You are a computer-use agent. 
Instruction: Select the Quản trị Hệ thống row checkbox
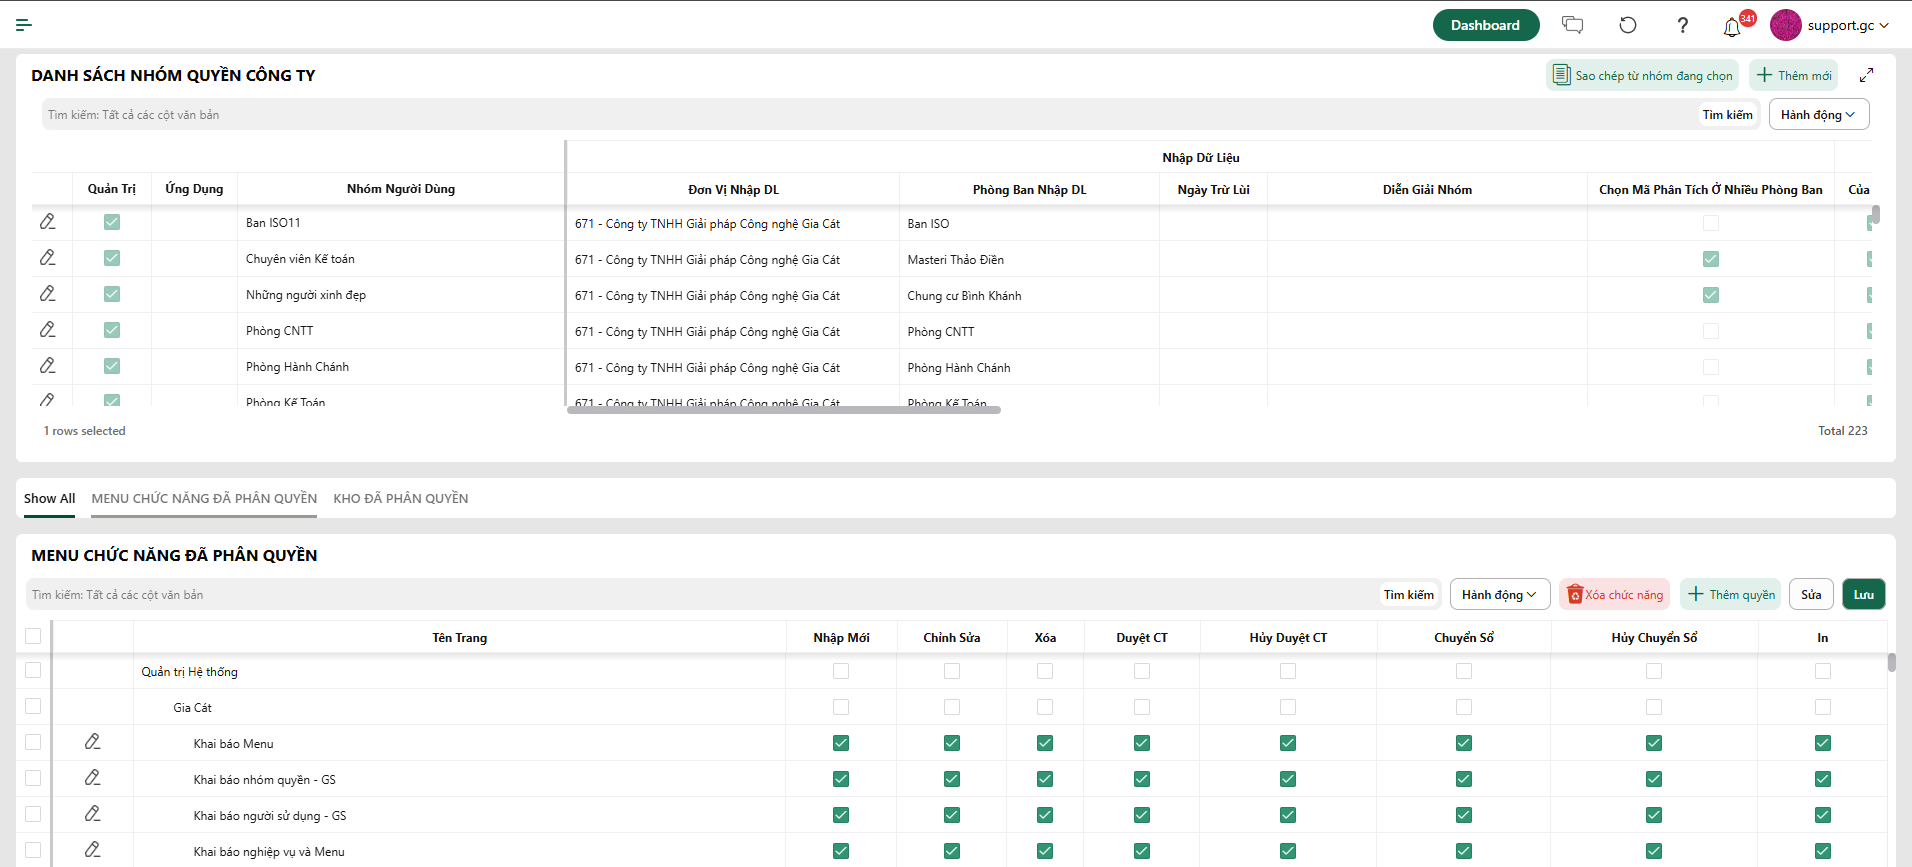click(x=33, y=670)
